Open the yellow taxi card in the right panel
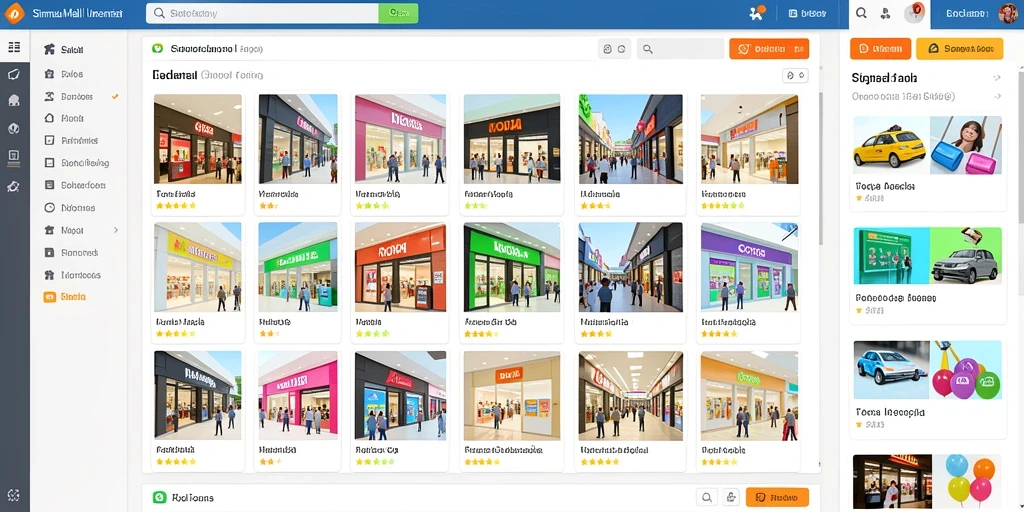 pyautogui.click(x=927, y=162)
